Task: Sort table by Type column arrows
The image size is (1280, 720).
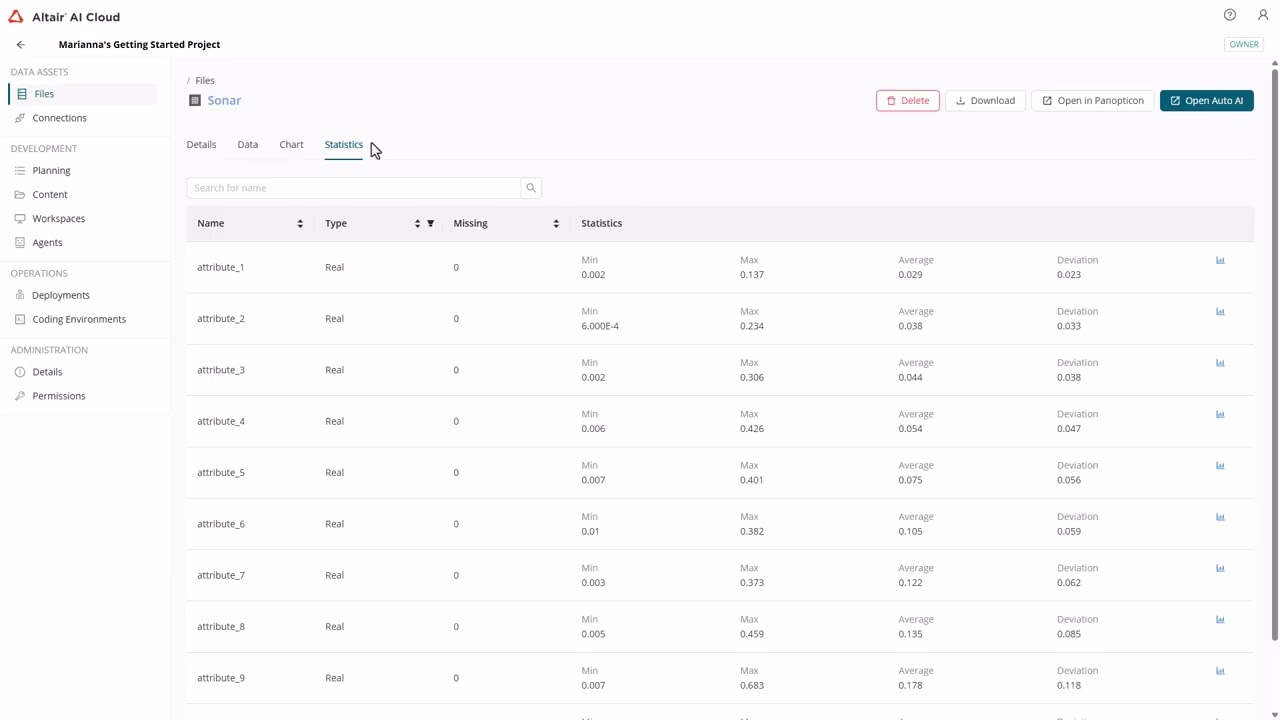Action: (x=417, y=223)
